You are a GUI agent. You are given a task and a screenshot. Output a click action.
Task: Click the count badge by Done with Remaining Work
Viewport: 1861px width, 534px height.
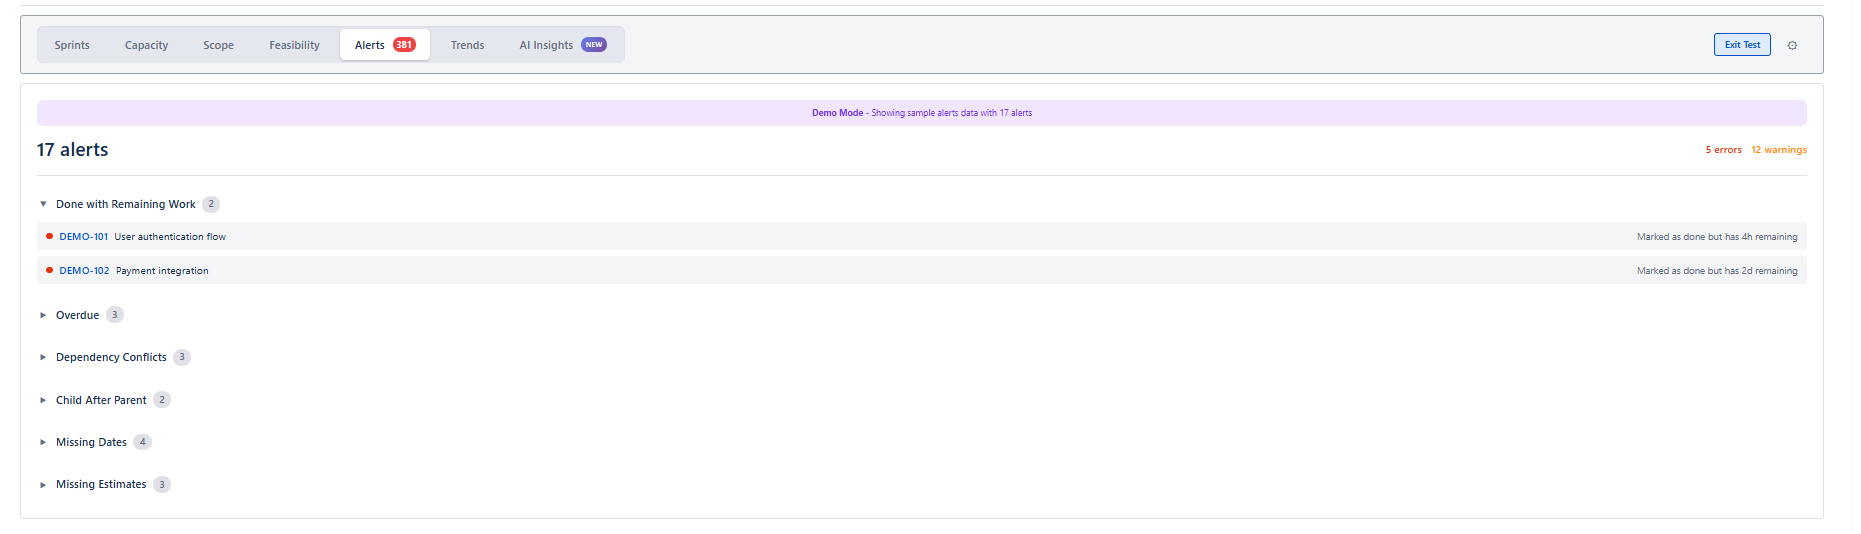coord(211,204)
